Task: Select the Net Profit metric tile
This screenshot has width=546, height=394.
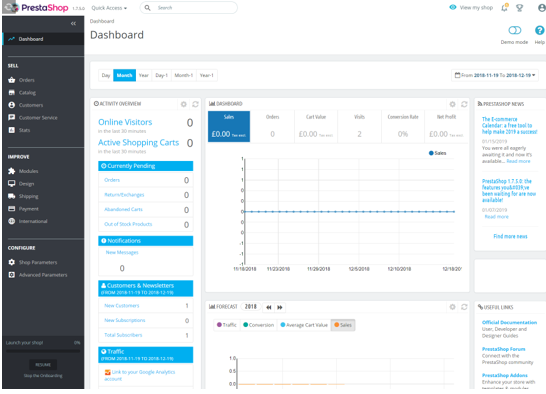Action: [446, 126]
